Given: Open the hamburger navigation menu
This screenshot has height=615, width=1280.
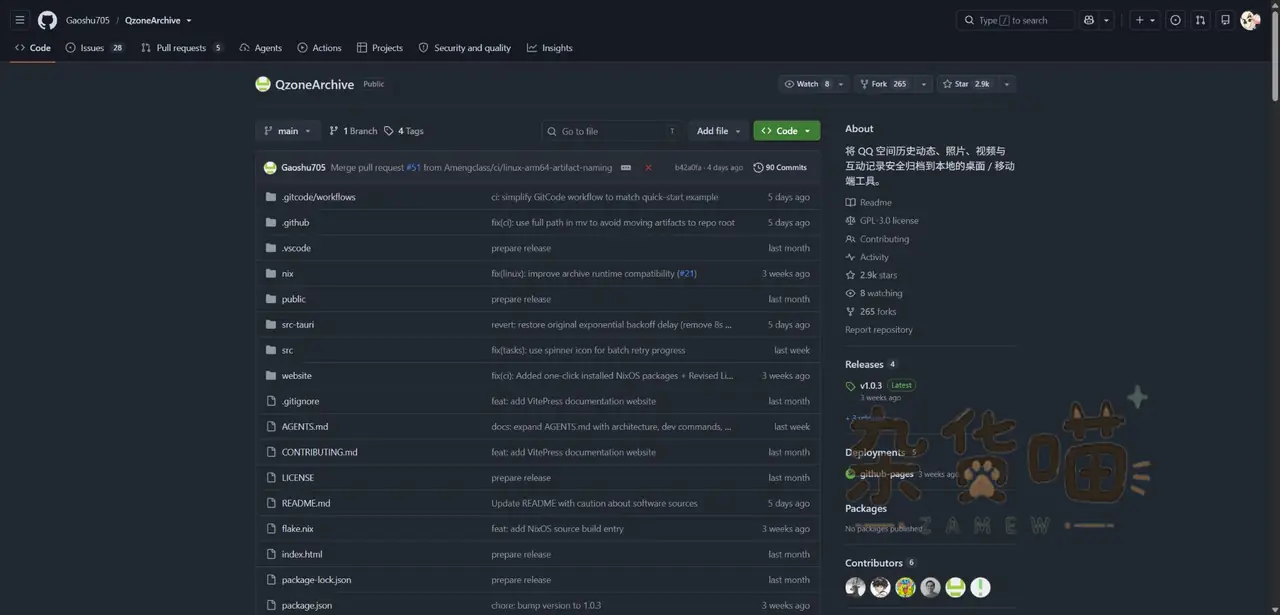Looking at the screenshot, I should coord(20,20).
